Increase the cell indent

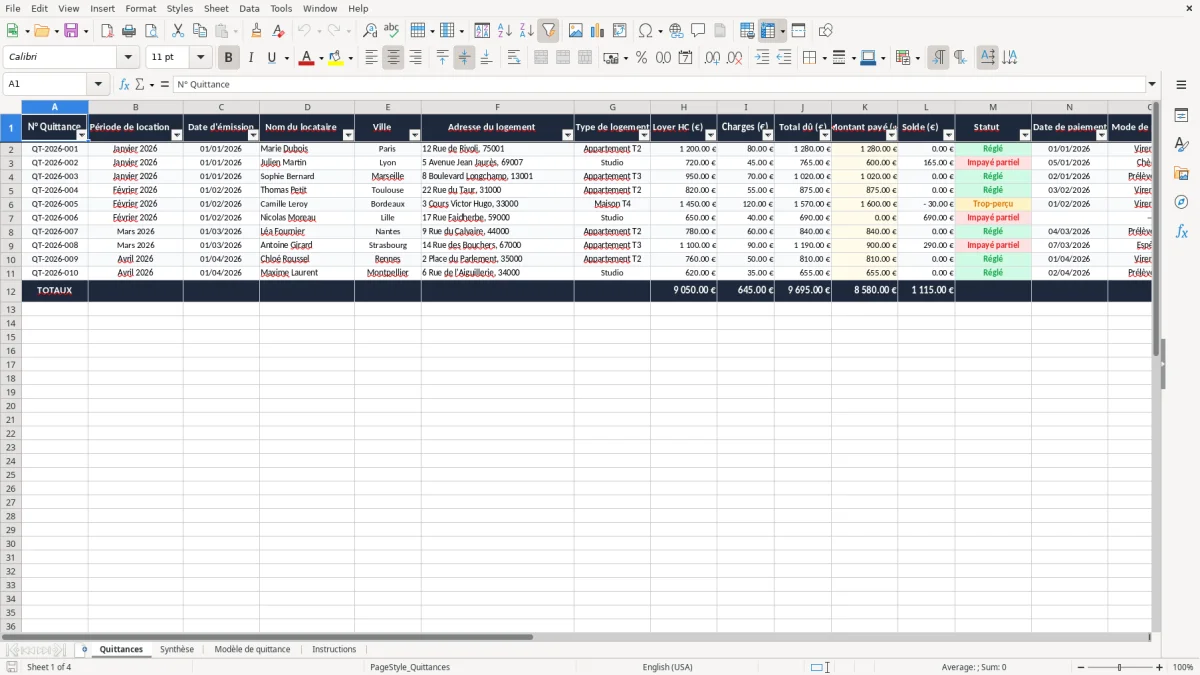(762, 58)
